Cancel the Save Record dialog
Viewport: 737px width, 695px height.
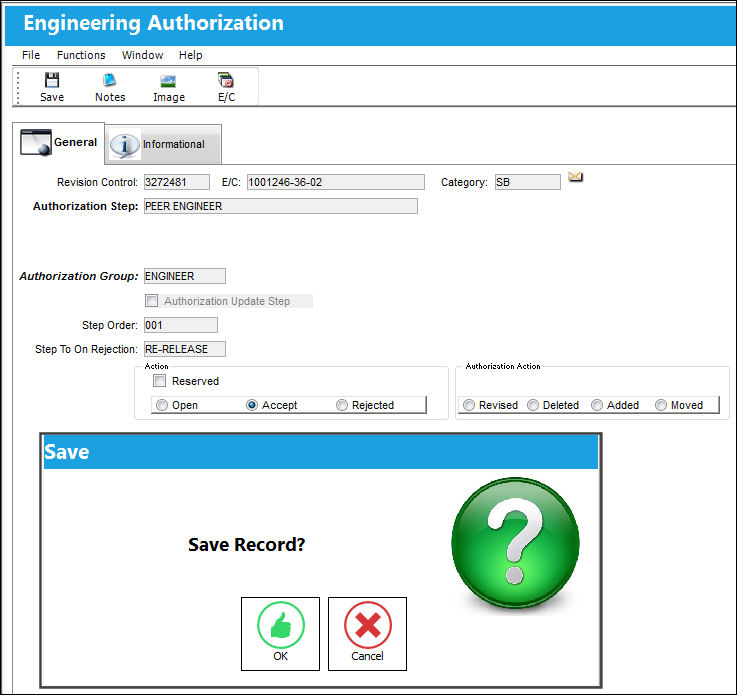[367, 633]
